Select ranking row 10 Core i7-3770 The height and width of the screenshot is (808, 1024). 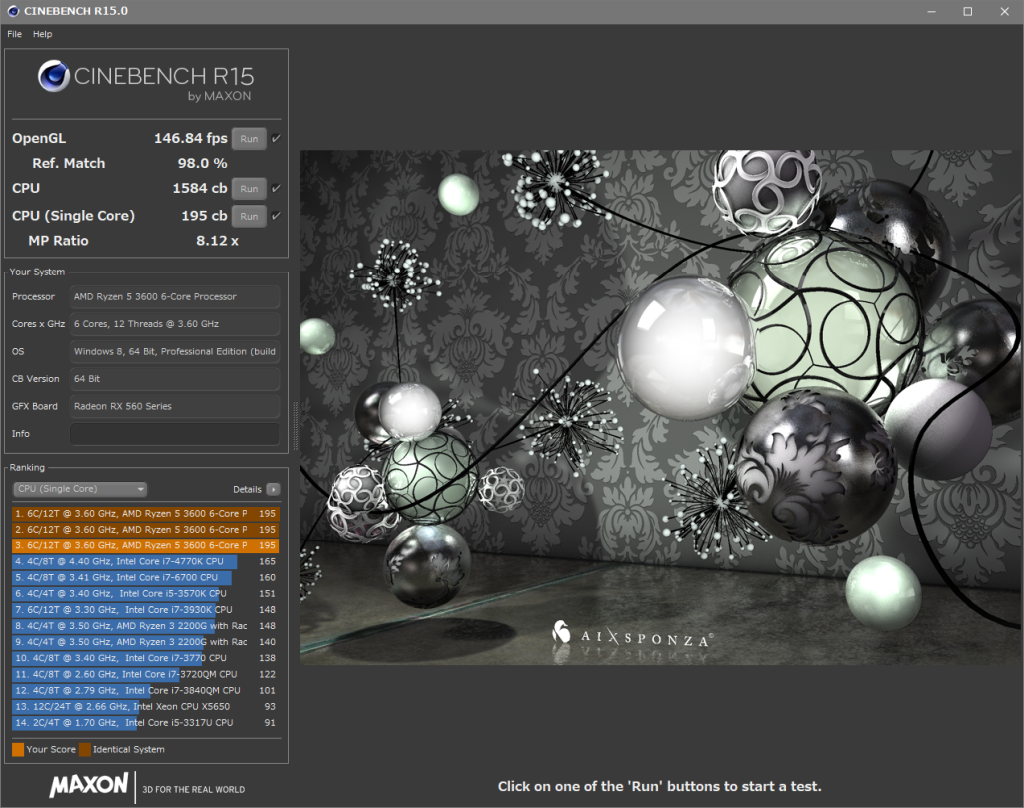coord(146,658)
